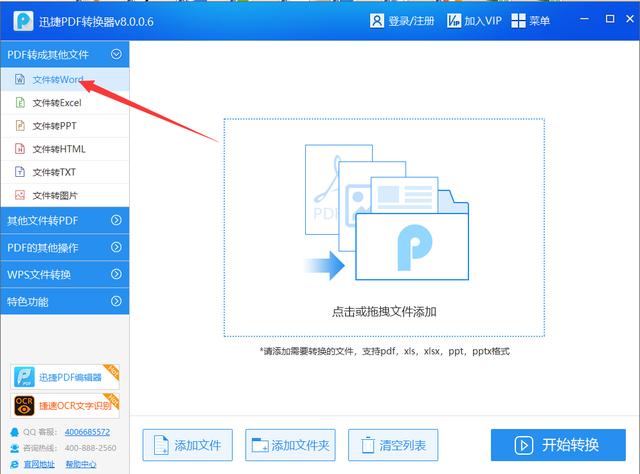This screenshot has width=640, height=474.
Task: Open the 特色功能 category
Action: point(65,301)
